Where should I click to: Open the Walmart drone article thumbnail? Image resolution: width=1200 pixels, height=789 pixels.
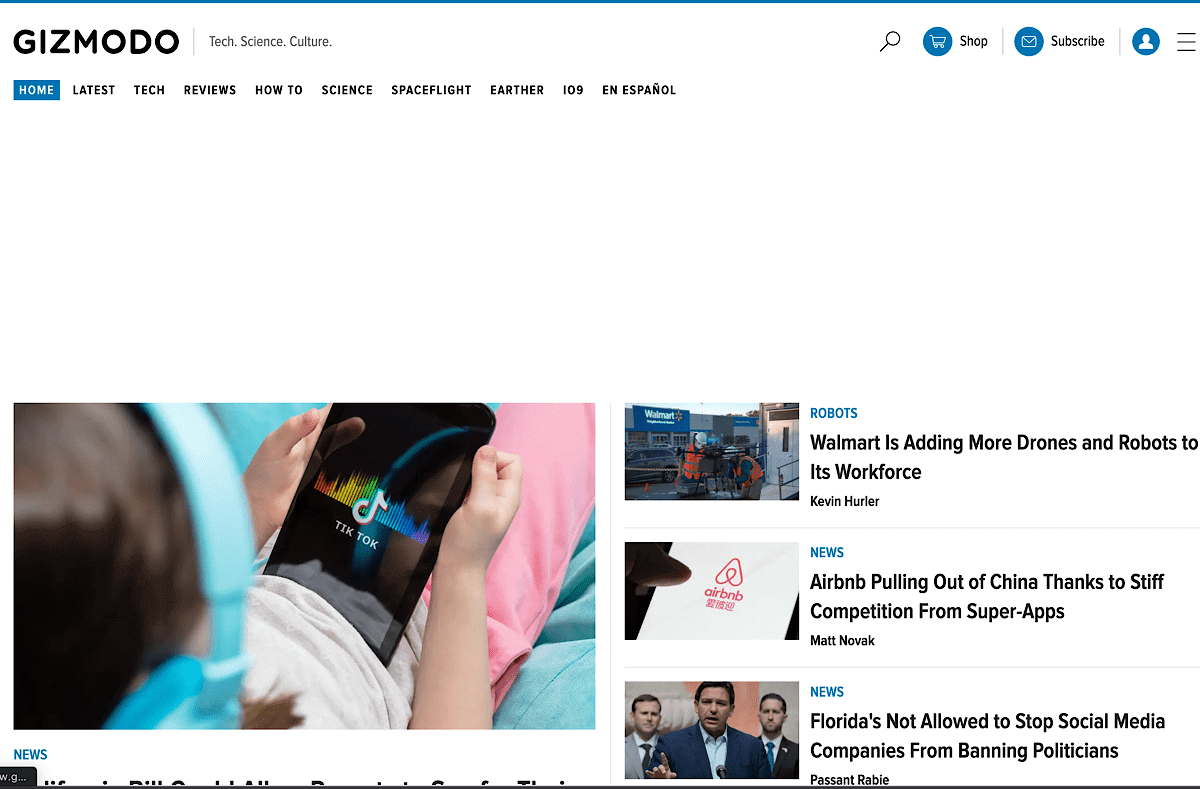712,451
